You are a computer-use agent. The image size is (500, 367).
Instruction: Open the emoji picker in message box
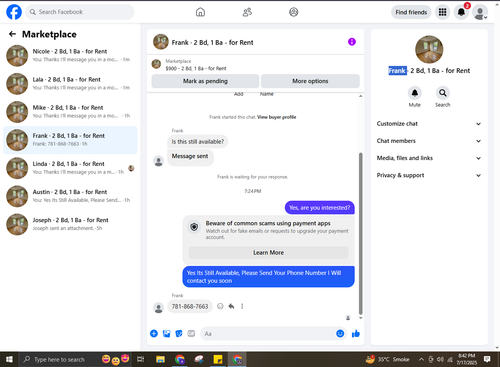tap(340, 333)
